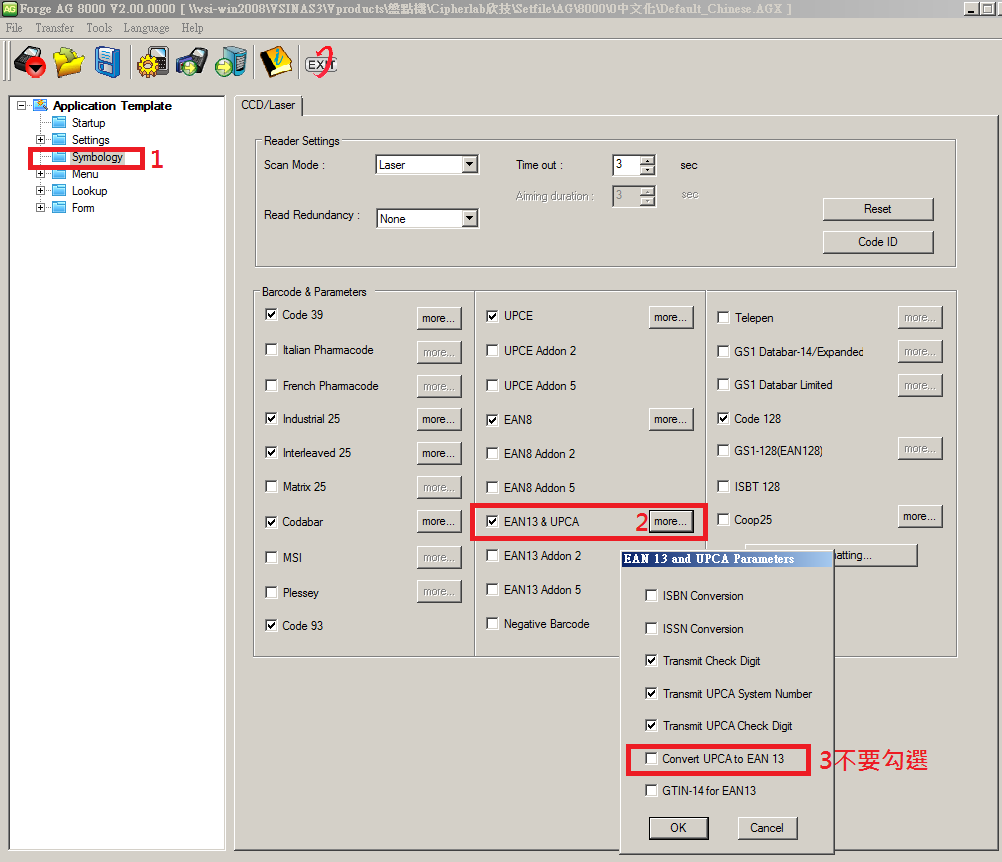Select the CCD/Laser tab
The width and height of the screenshot is (1002, 862).
click(268, 105)
